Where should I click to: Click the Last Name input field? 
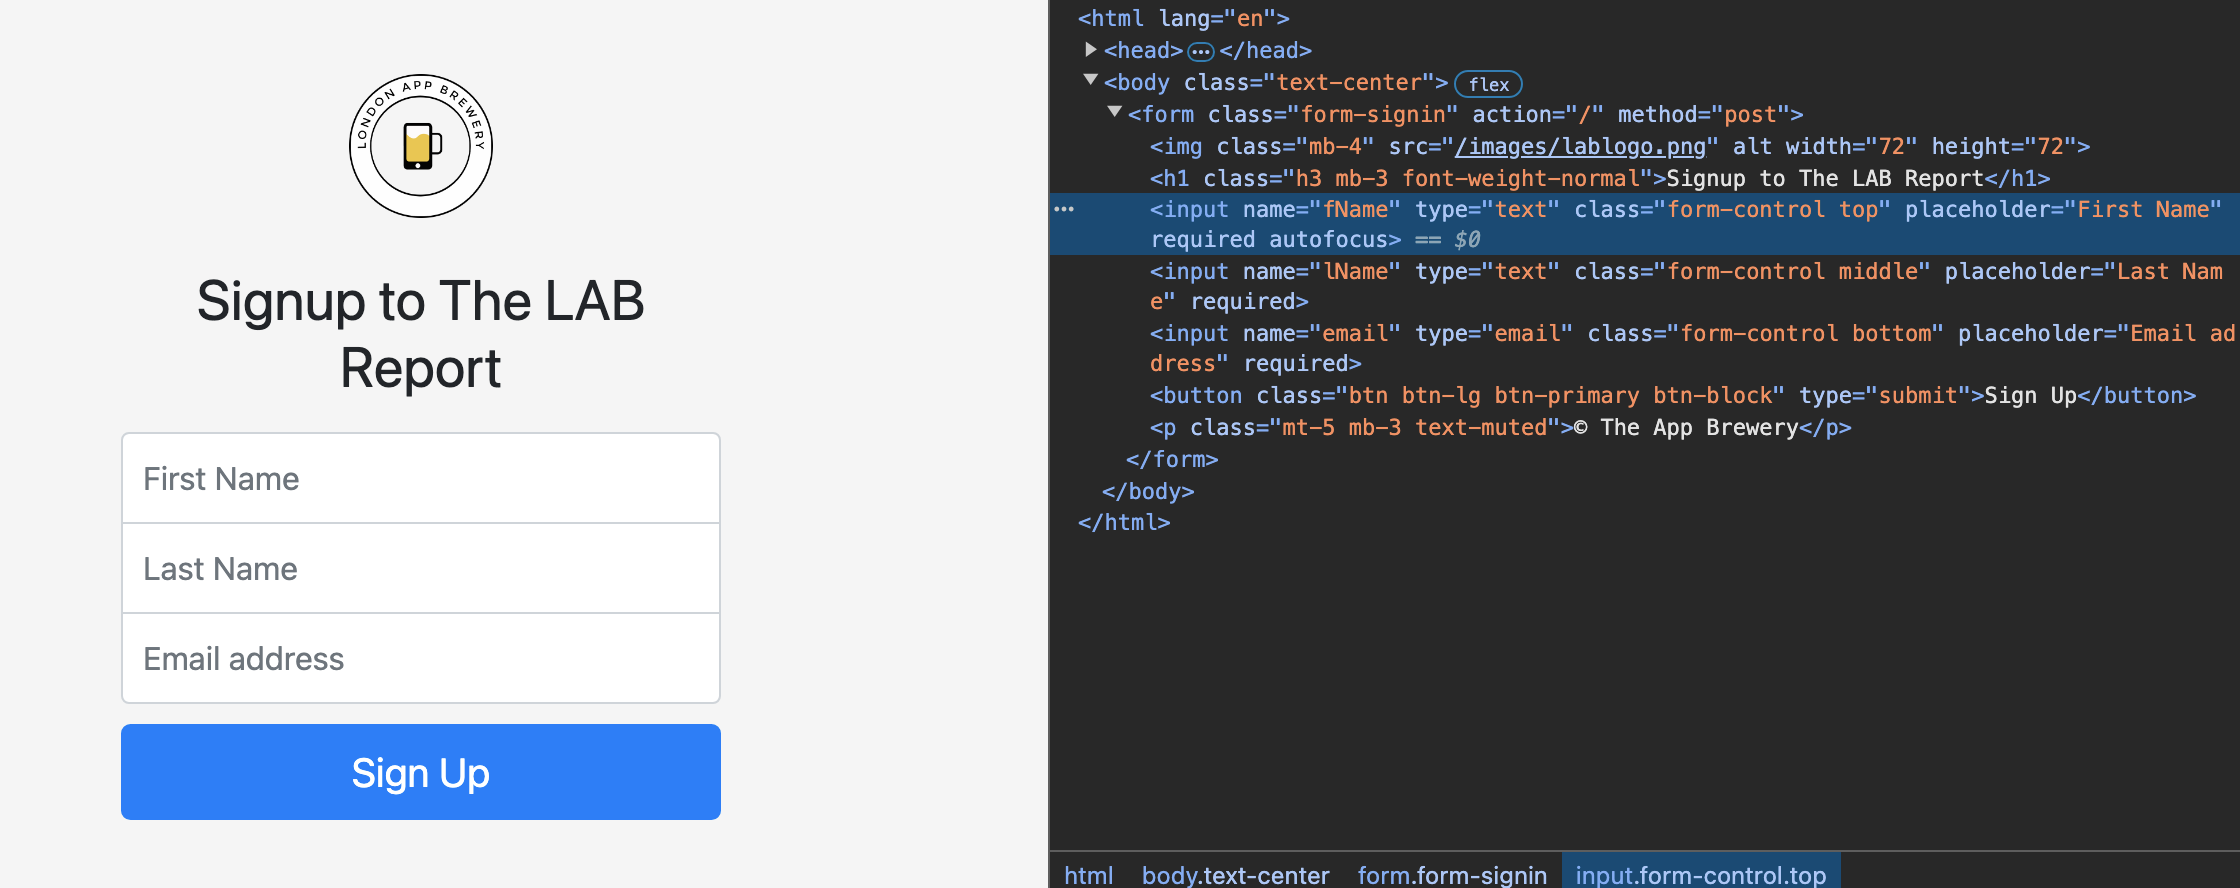(x=421, y=568)
